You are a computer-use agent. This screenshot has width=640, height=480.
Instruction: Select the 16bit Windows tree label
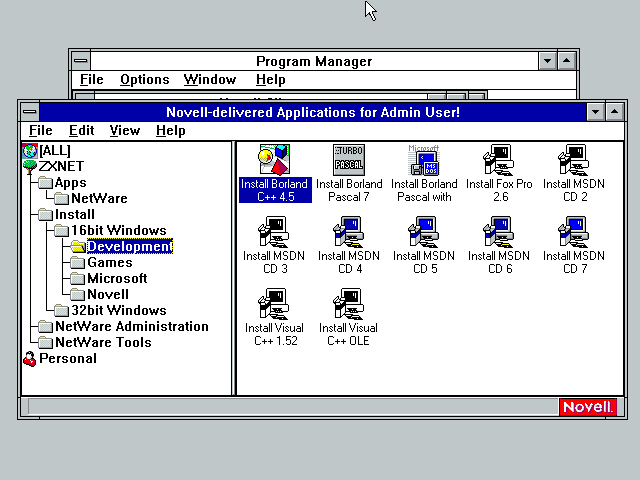[119, 231]
